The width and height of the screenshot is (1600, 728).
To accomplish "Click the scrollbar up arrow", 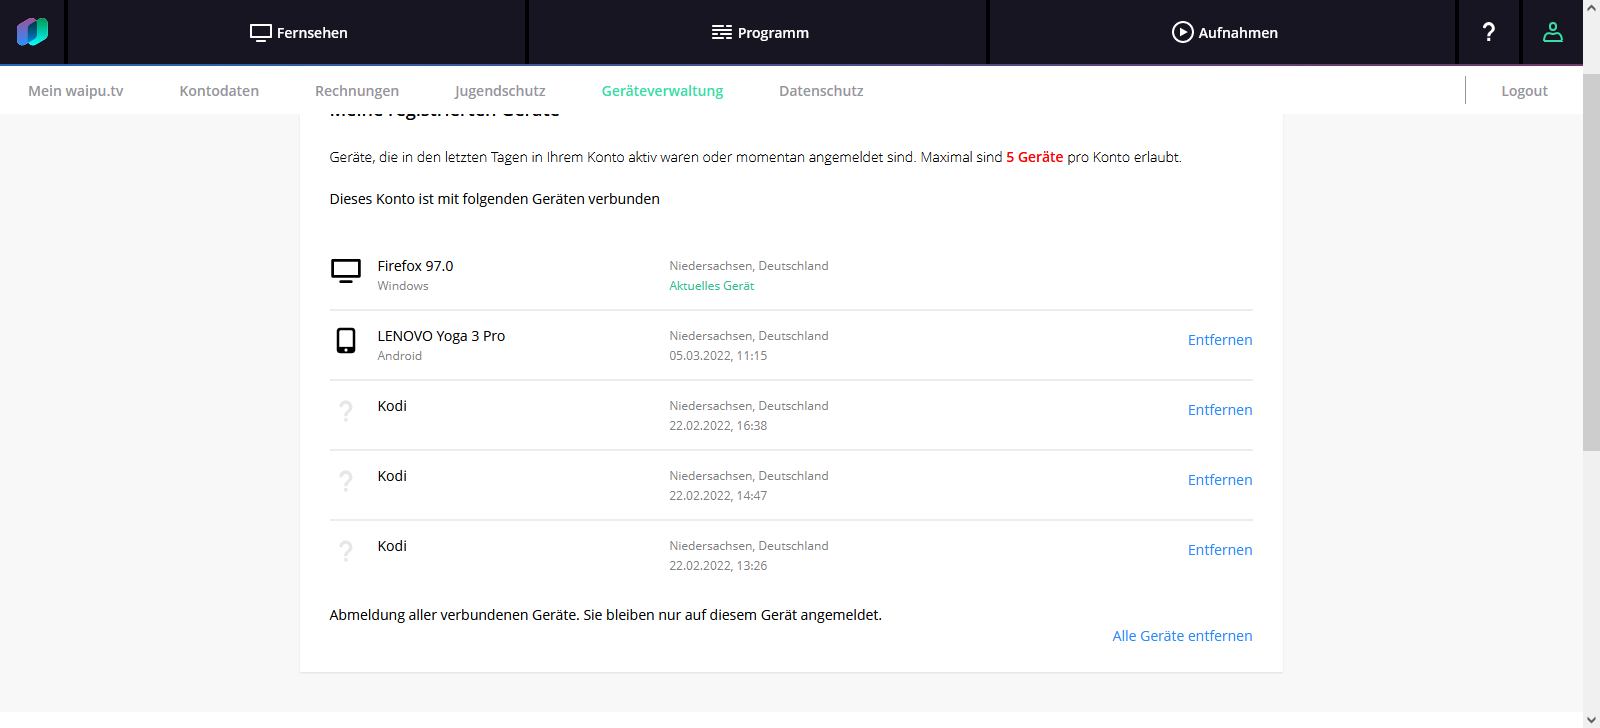I will point(1591,8).
